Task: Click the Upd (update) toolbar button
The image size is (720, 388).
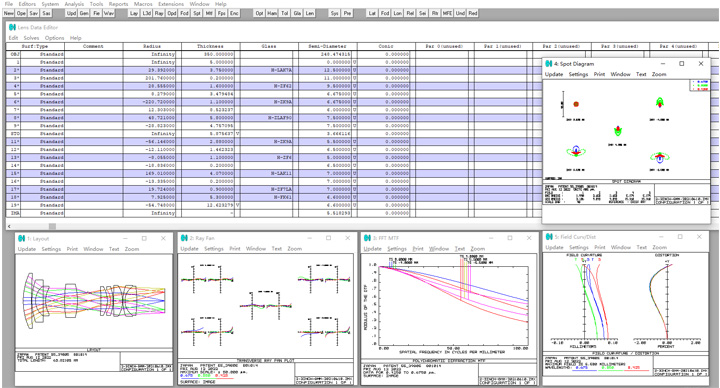Action: [x=71, y=13]
